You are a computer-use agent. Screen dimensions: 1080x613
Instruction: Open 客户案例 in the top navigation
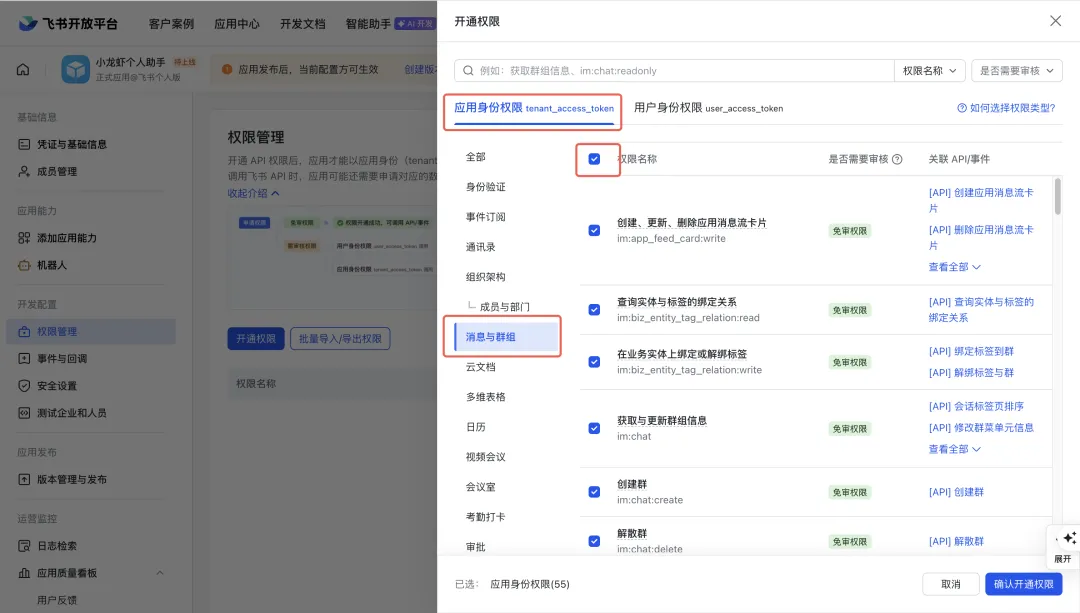pos(172,24)
